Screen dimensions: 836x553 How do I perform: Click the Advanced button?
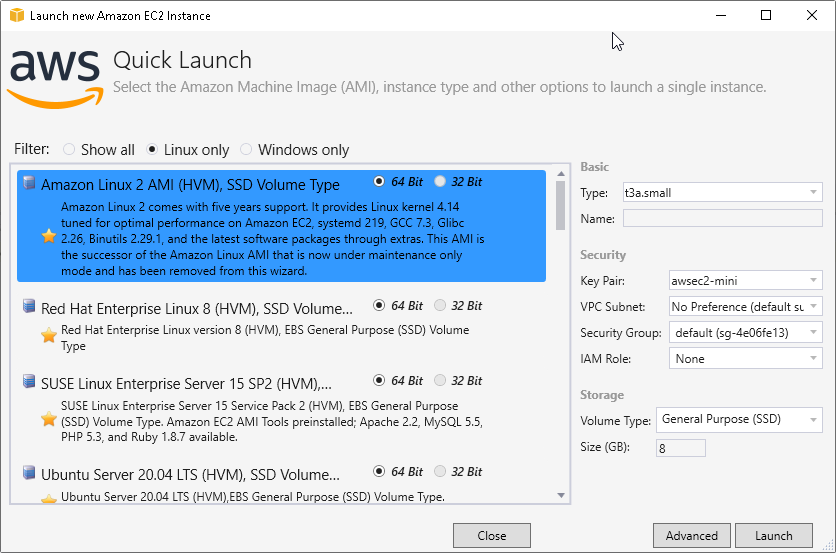click(x=692, y=535)
